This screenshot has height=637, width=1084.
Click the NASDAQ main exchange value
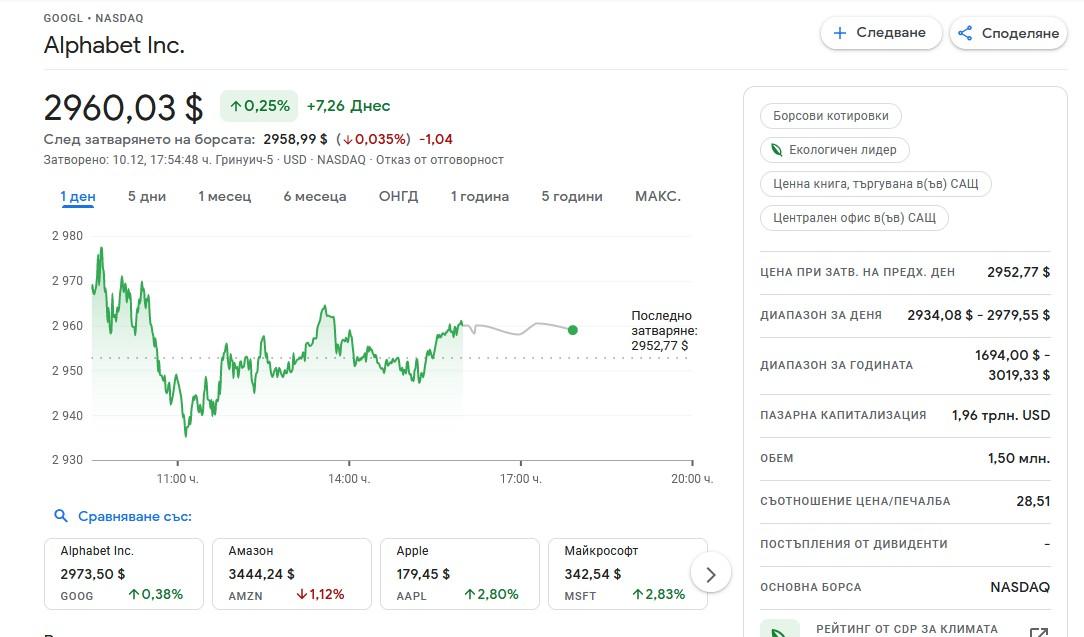1020,587
